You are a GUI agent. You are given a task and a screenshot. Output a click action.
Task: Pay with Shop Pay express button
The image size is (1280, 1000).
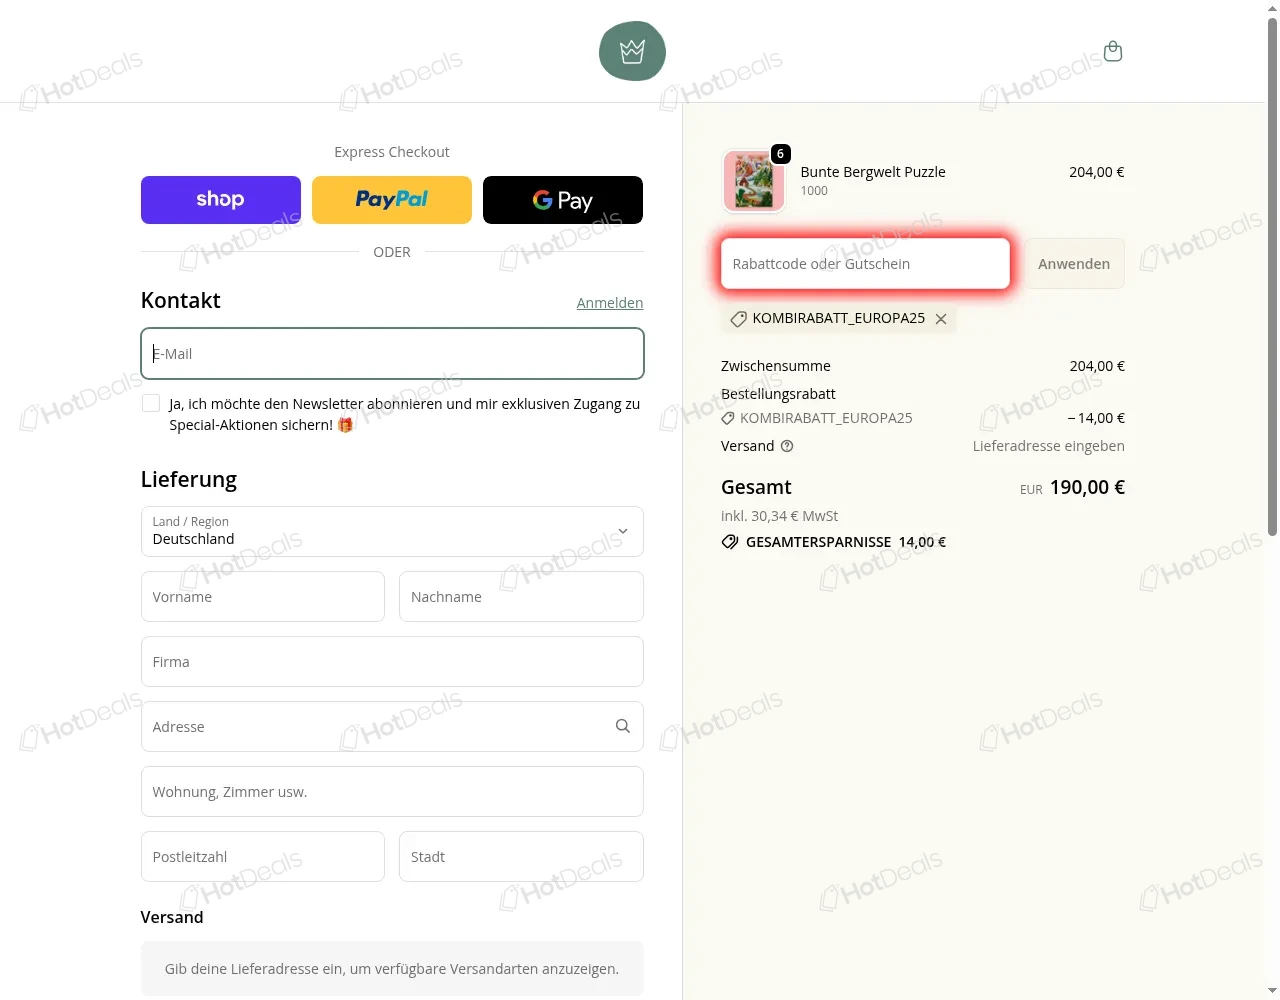tap(221, 200)
